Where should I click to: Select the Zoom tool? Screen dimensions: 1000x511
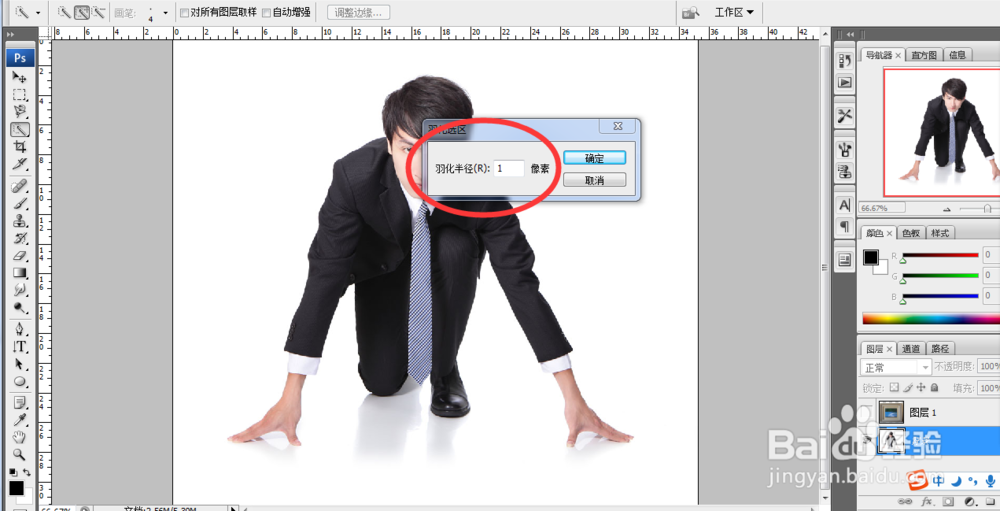pos(20,454)
